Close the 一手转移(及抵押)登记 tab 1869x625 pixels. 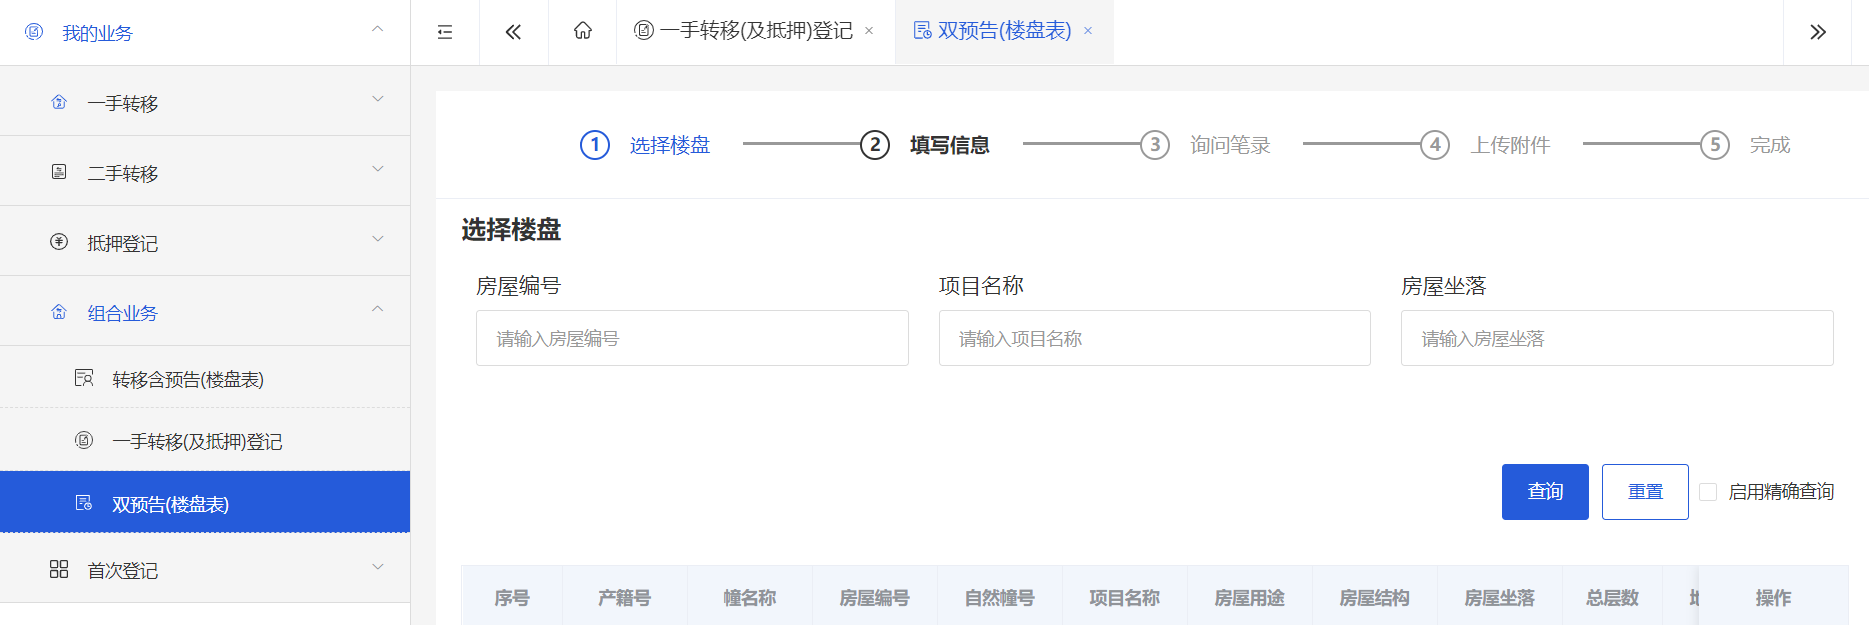click(x=869, y=31)
